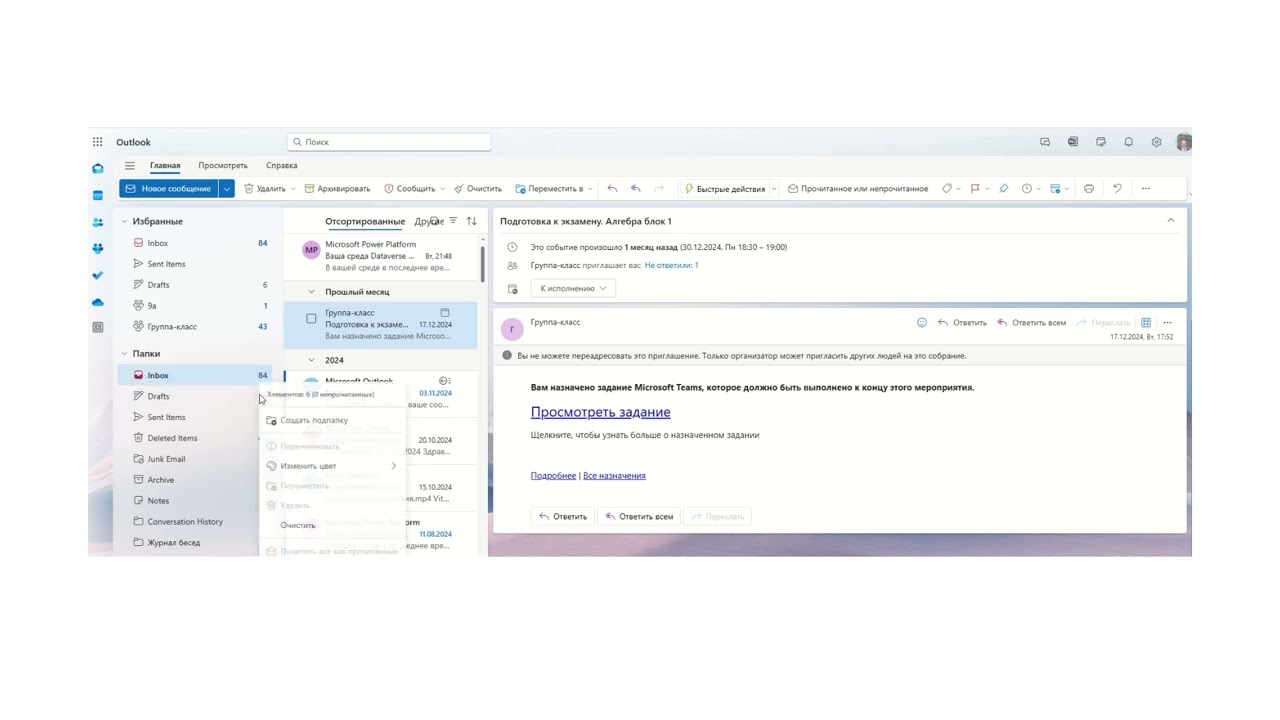1280x720 pixels.
Task: Open the message list filter icon
Action: (453, 221)
